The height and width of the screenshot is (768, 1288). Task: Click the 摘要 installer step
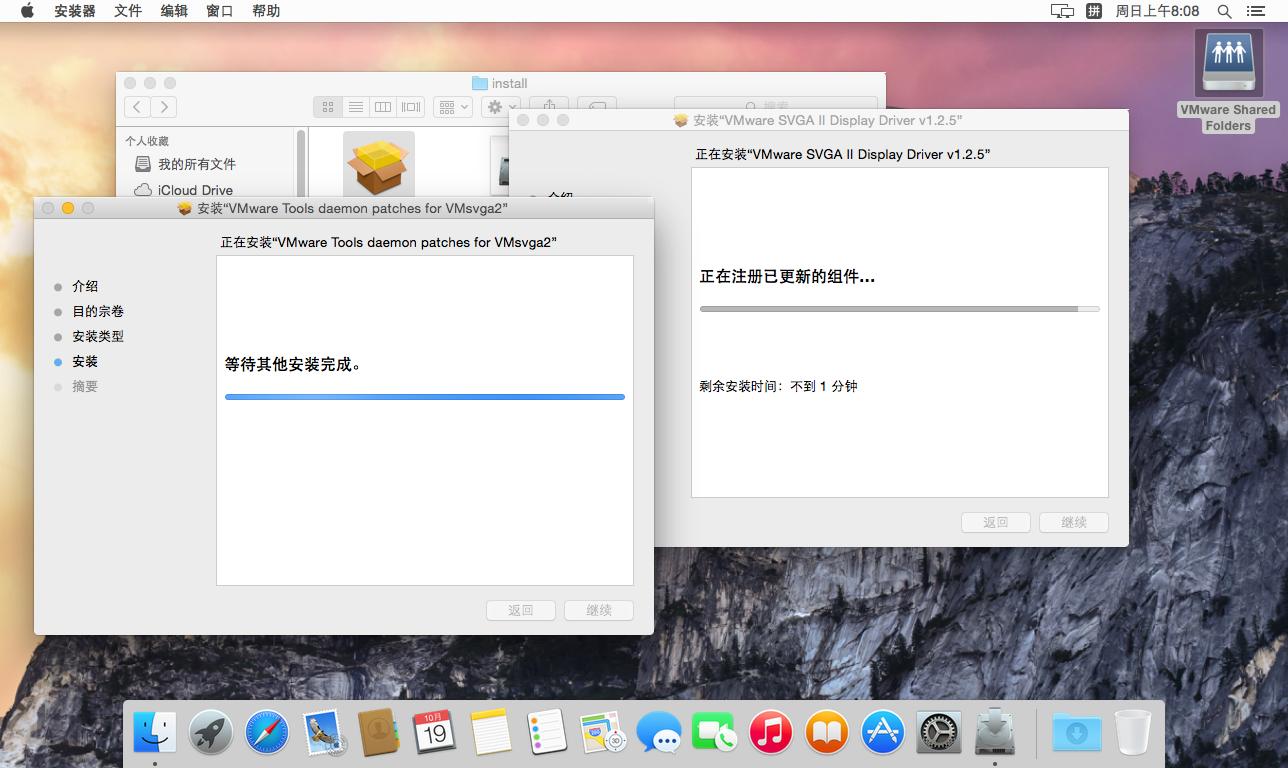[x=85, y=386]
